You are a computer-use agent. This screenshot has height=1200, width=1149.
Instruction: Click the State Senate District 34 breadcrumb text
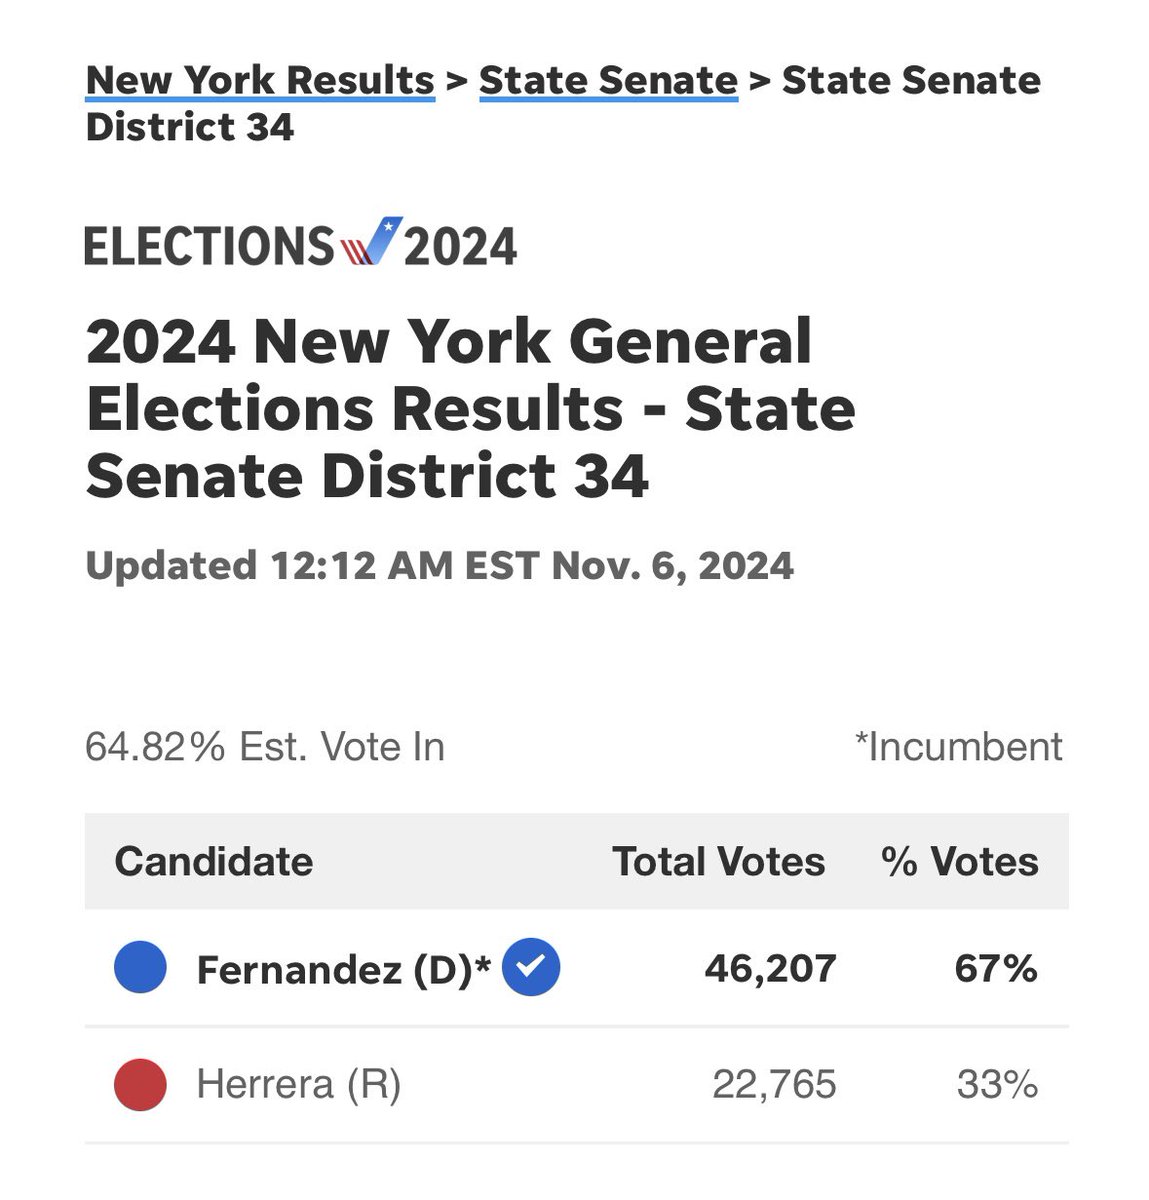click(x=563, y=103)
